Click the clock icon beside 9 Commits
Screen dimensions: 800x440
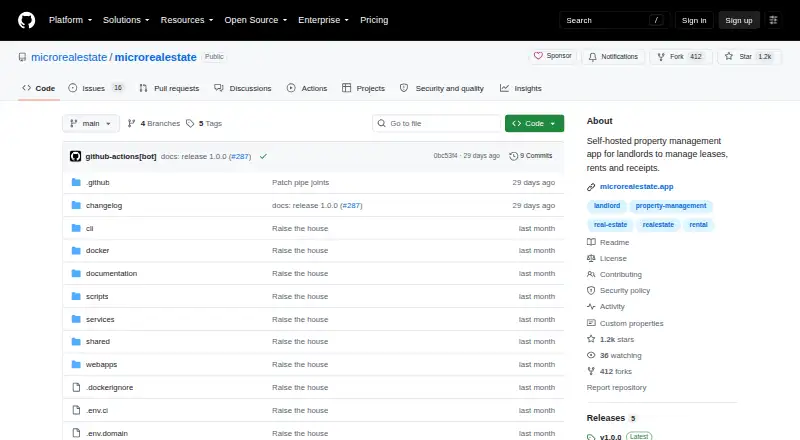(x=513, y=156)
